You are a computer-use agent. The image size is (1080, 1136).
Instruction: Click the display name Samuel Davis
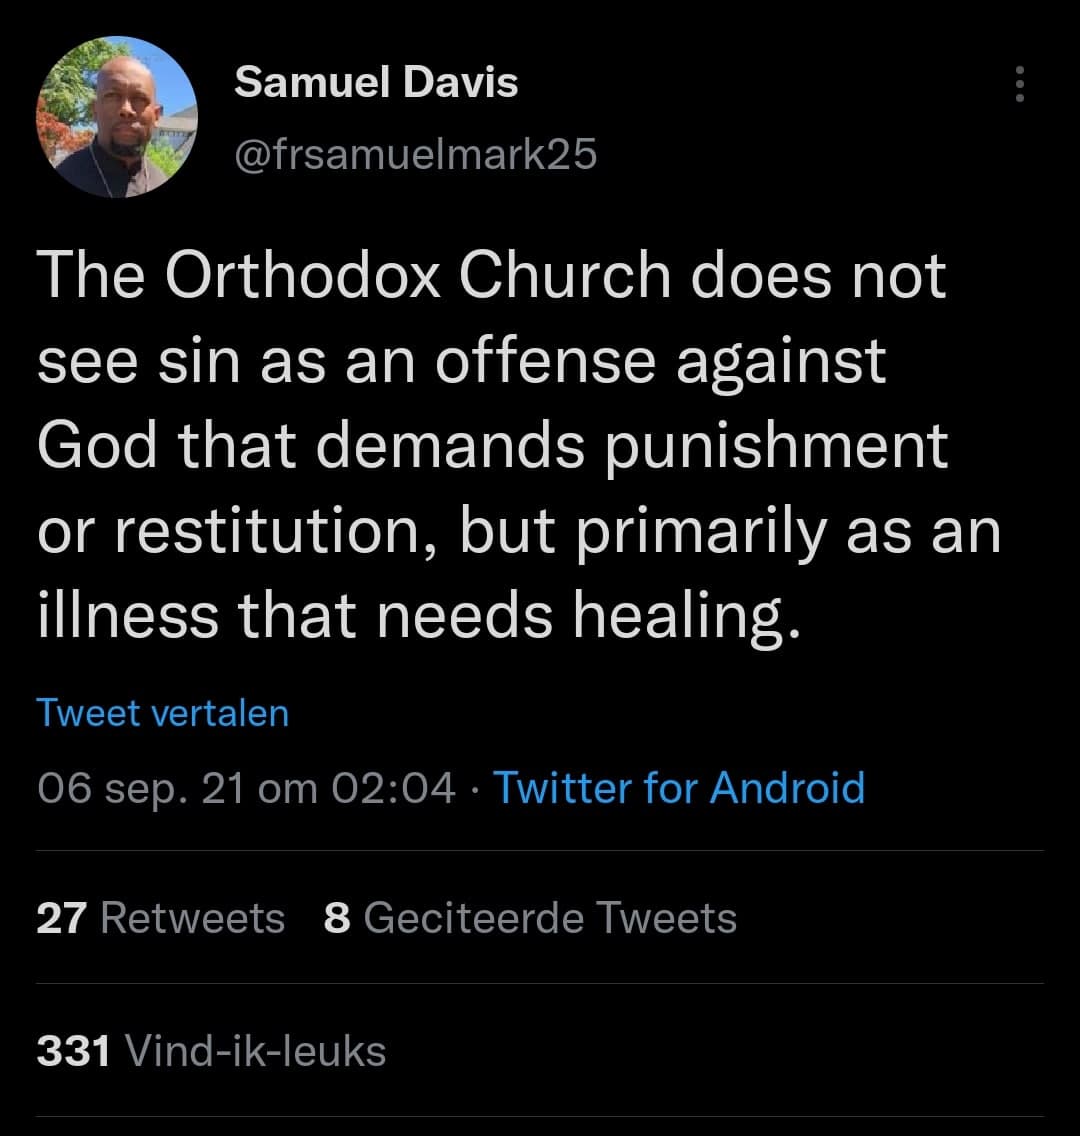(376, 83)
